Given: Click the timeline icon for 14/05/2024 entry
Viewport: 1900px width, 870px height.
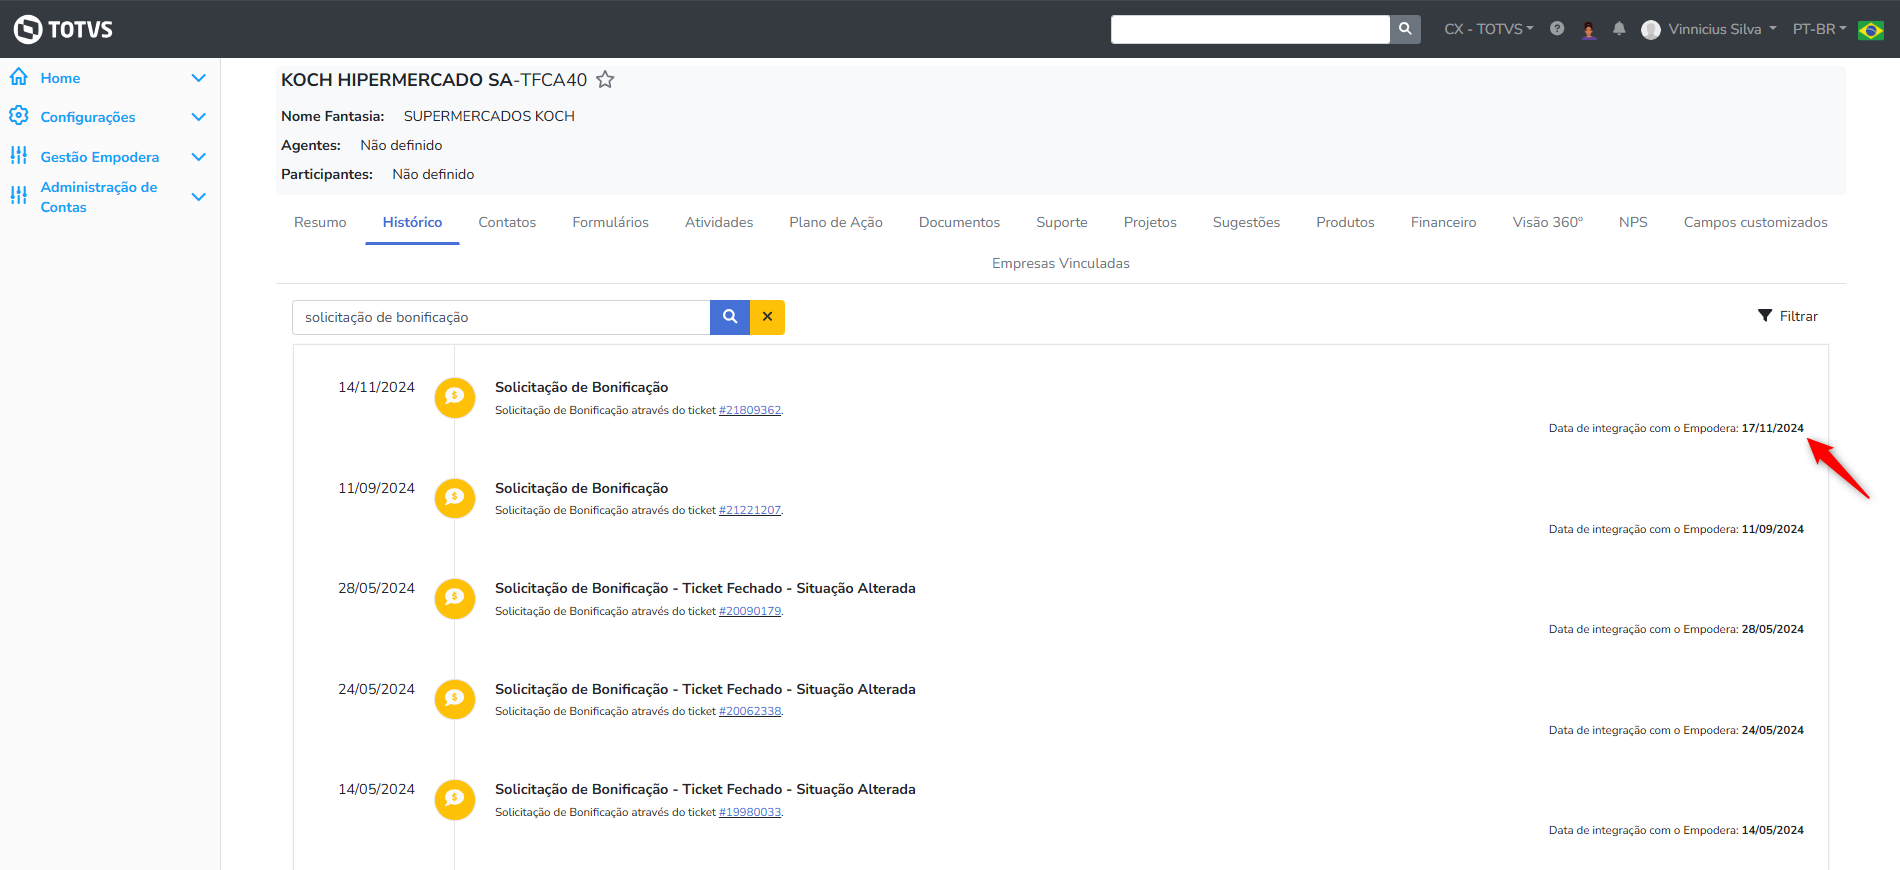Looking at the screenshot, I should [455, 799].
